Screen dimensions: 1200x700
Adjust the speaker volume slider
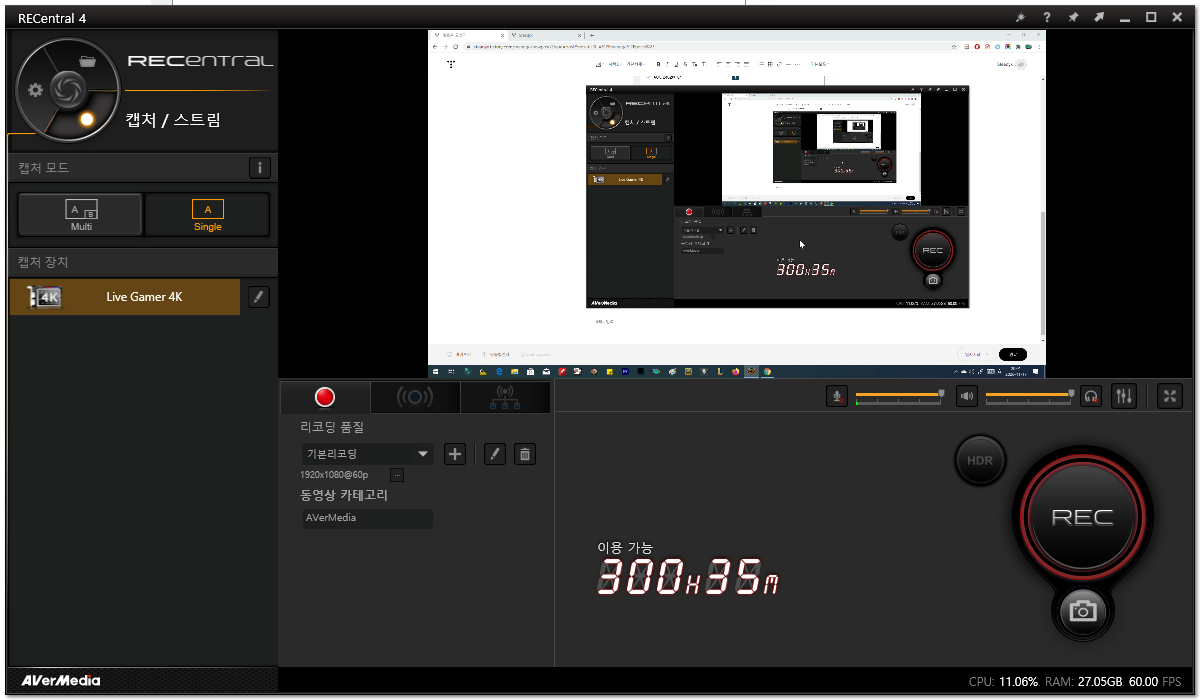click(1030, 396)
